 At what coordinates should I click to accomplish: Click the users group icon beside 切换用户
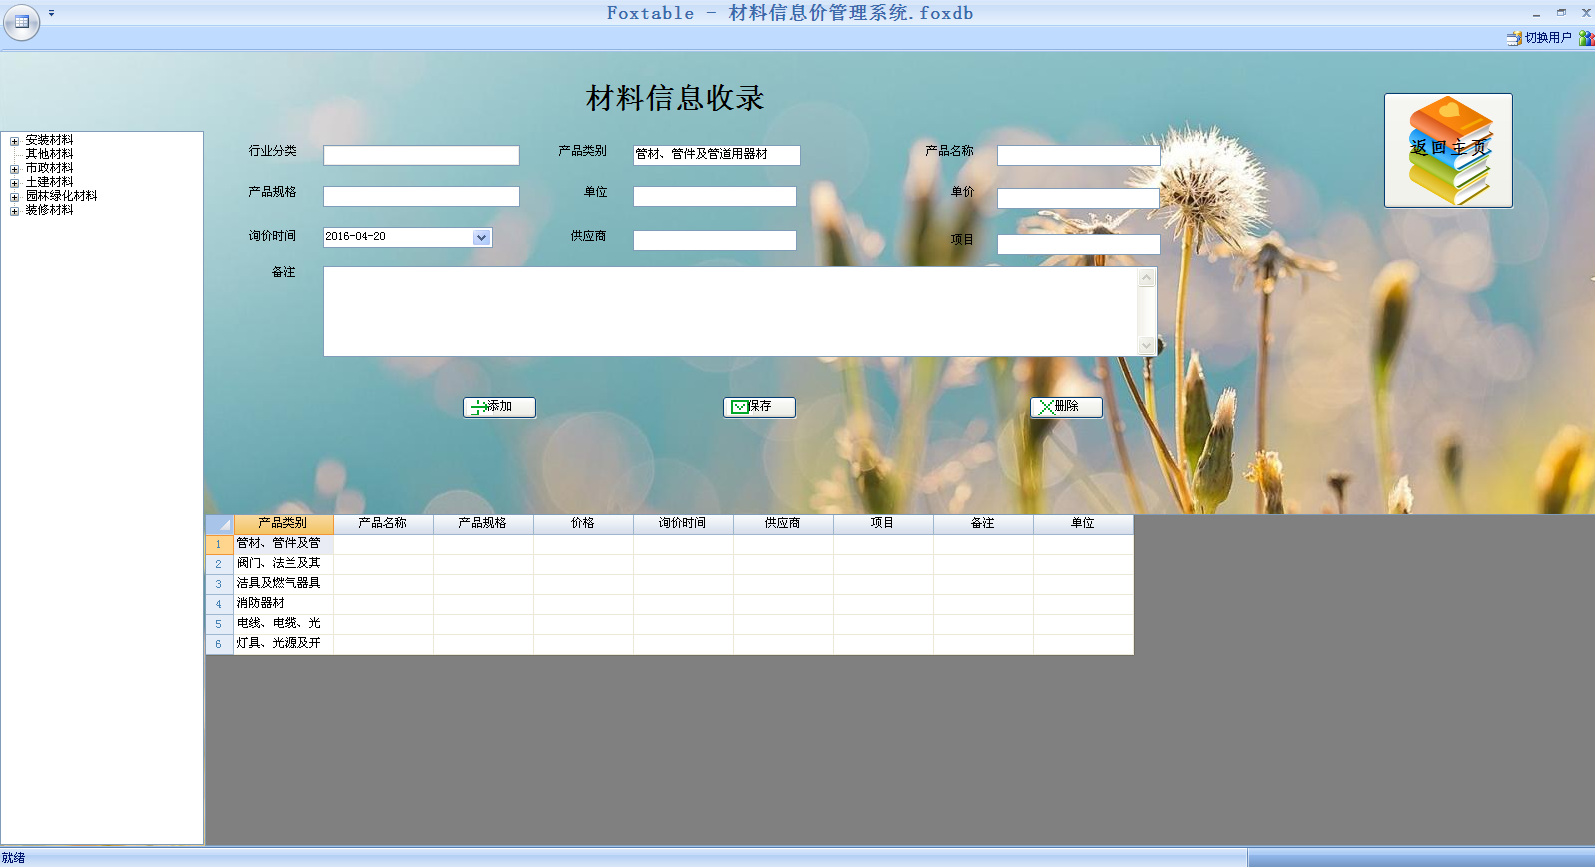tap(1586, 38)
